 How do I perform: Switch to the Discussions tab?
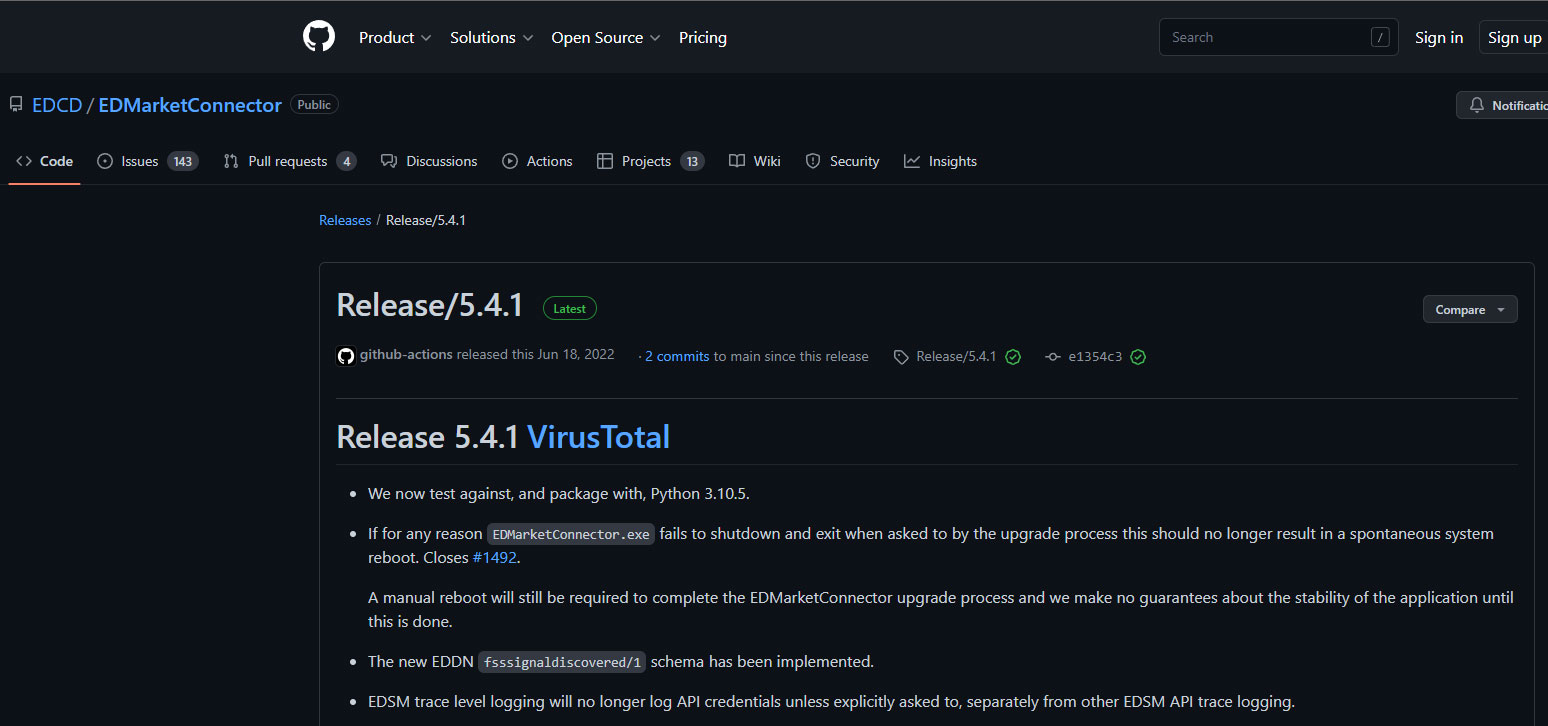(429, 161)
